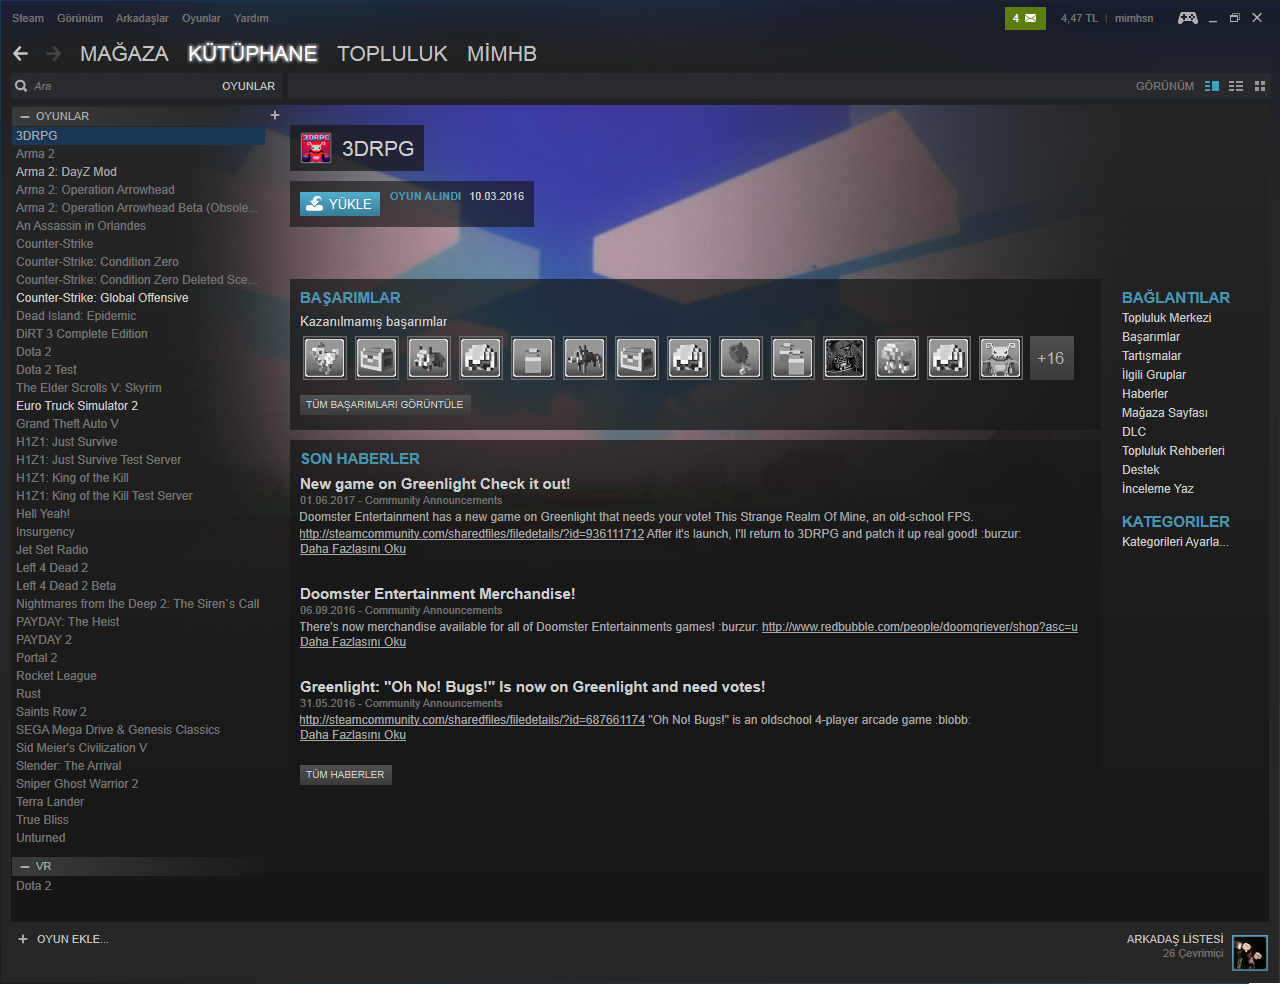Viewport: 1280px width, 984px height.
Task: Click YÜKLE install button
Action: click(x=340, y=204)
